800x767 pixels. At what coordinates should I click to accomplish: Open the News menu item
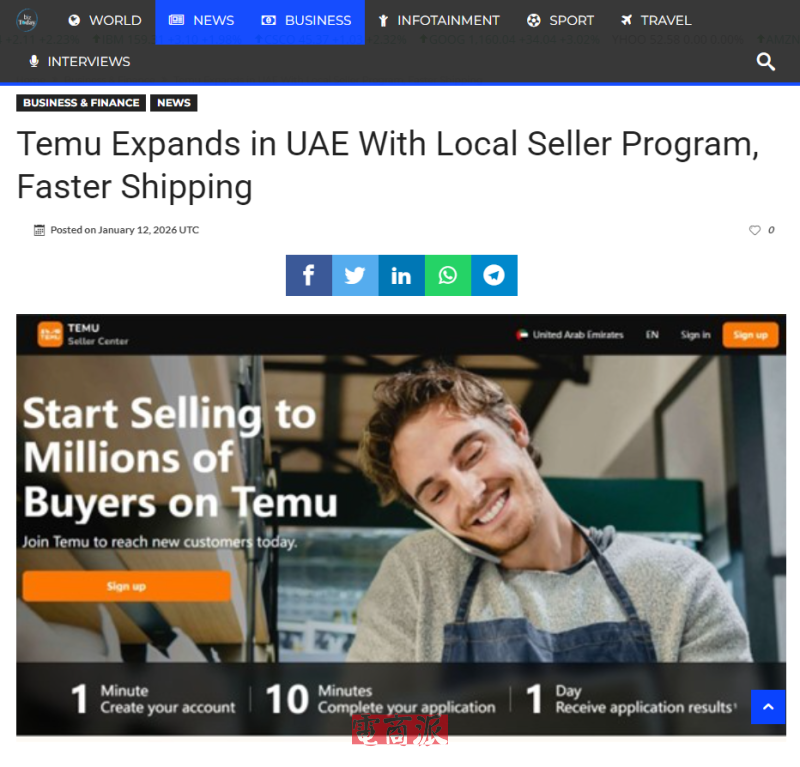(x=202, y=20)
